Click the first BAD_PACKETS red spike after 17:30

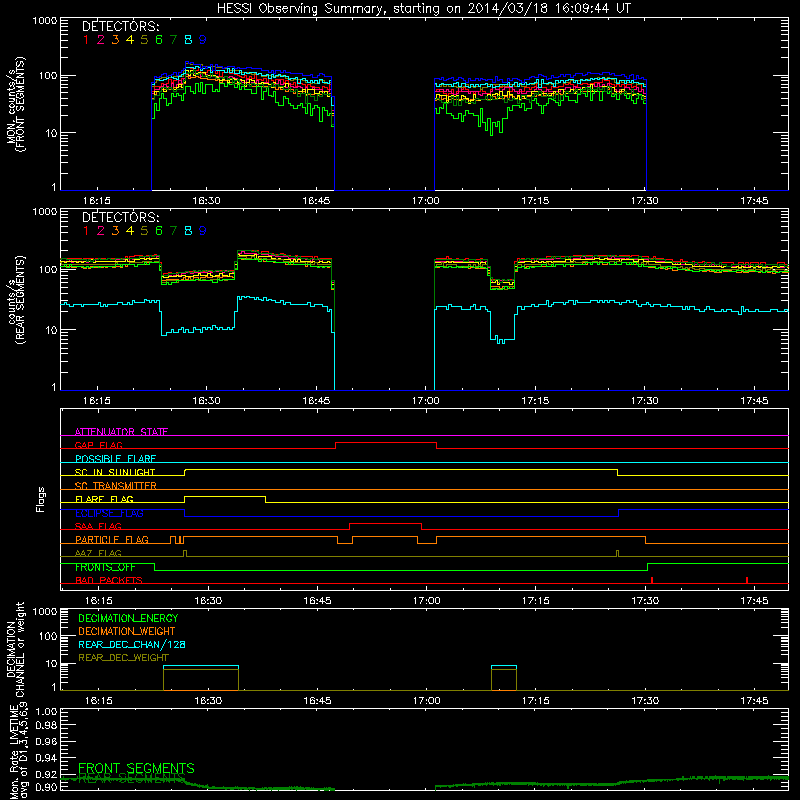point(652,580)
